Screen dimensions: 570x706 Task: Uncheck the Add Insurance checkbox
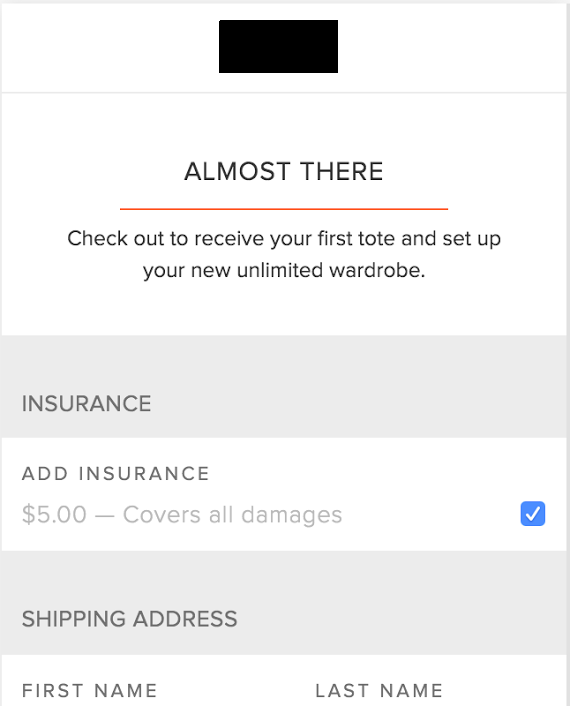(x=533, y=513)
